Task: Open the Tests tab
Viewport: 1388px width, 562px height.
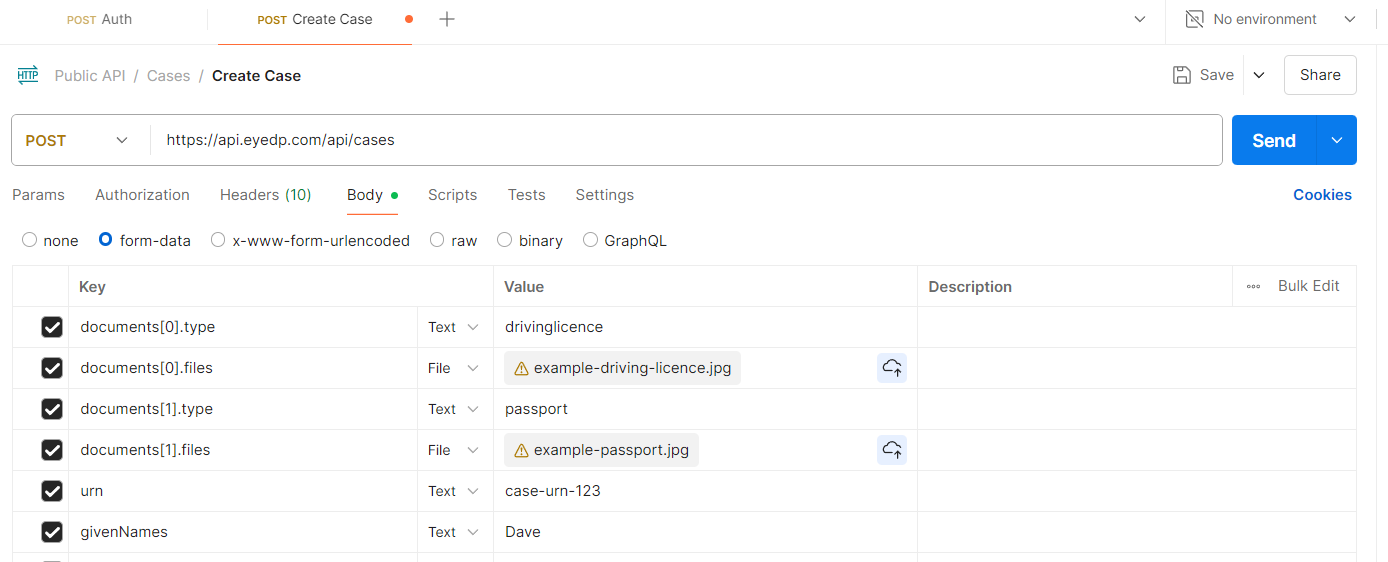Action: tap(526, 195)
